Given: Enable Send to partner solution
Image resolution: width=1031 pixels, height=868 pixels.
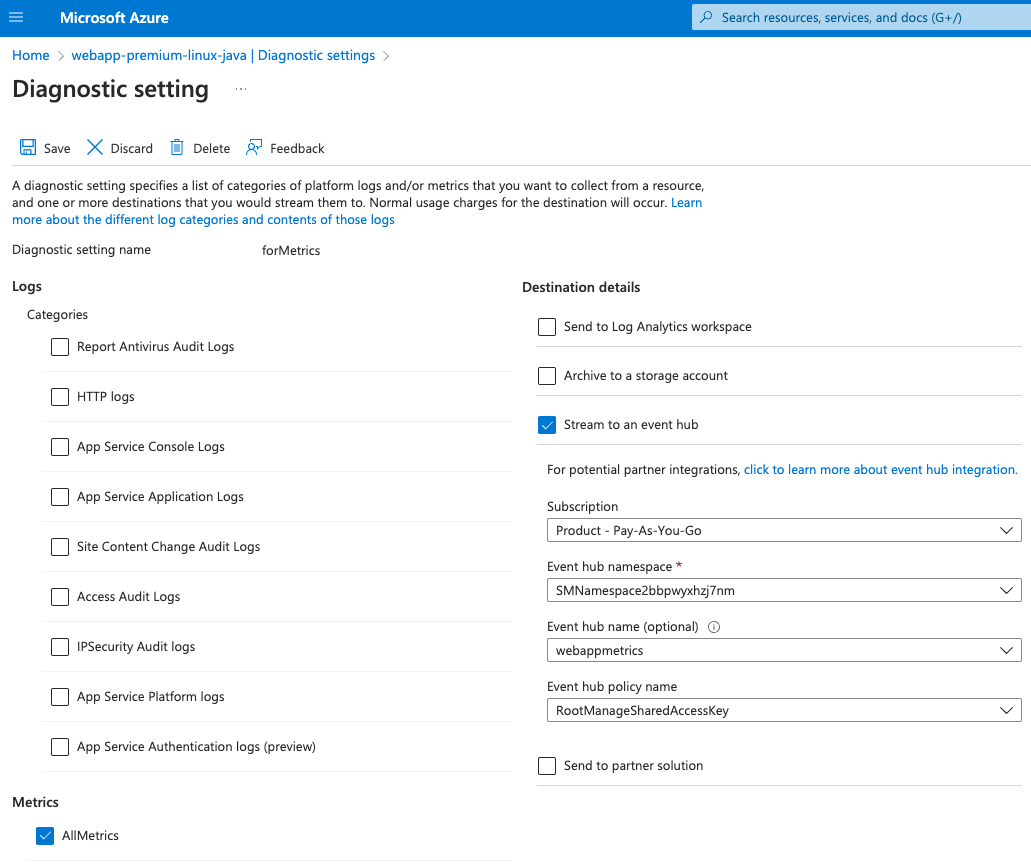Looking at the screenshot, I should tap(546, 765).
